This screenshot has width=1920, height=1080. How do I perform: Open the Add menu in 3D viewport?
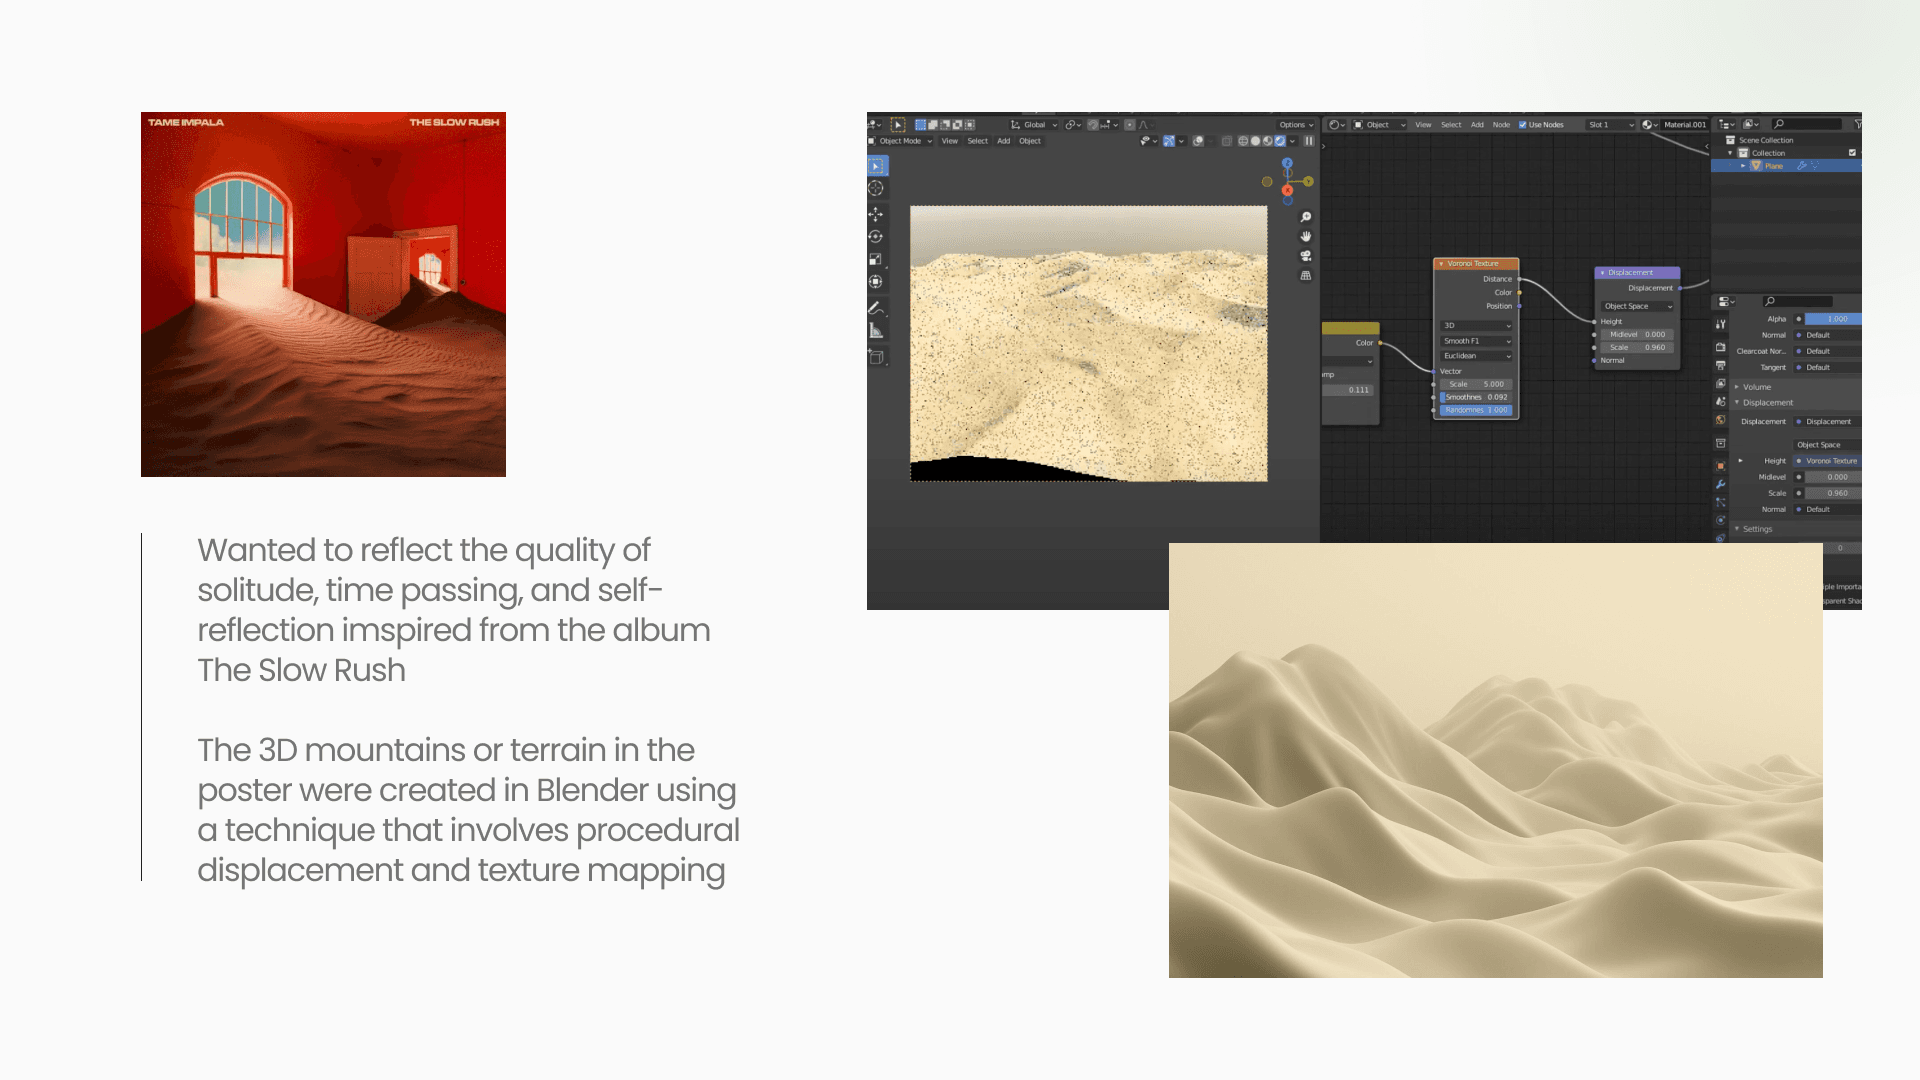point(1003,141)
